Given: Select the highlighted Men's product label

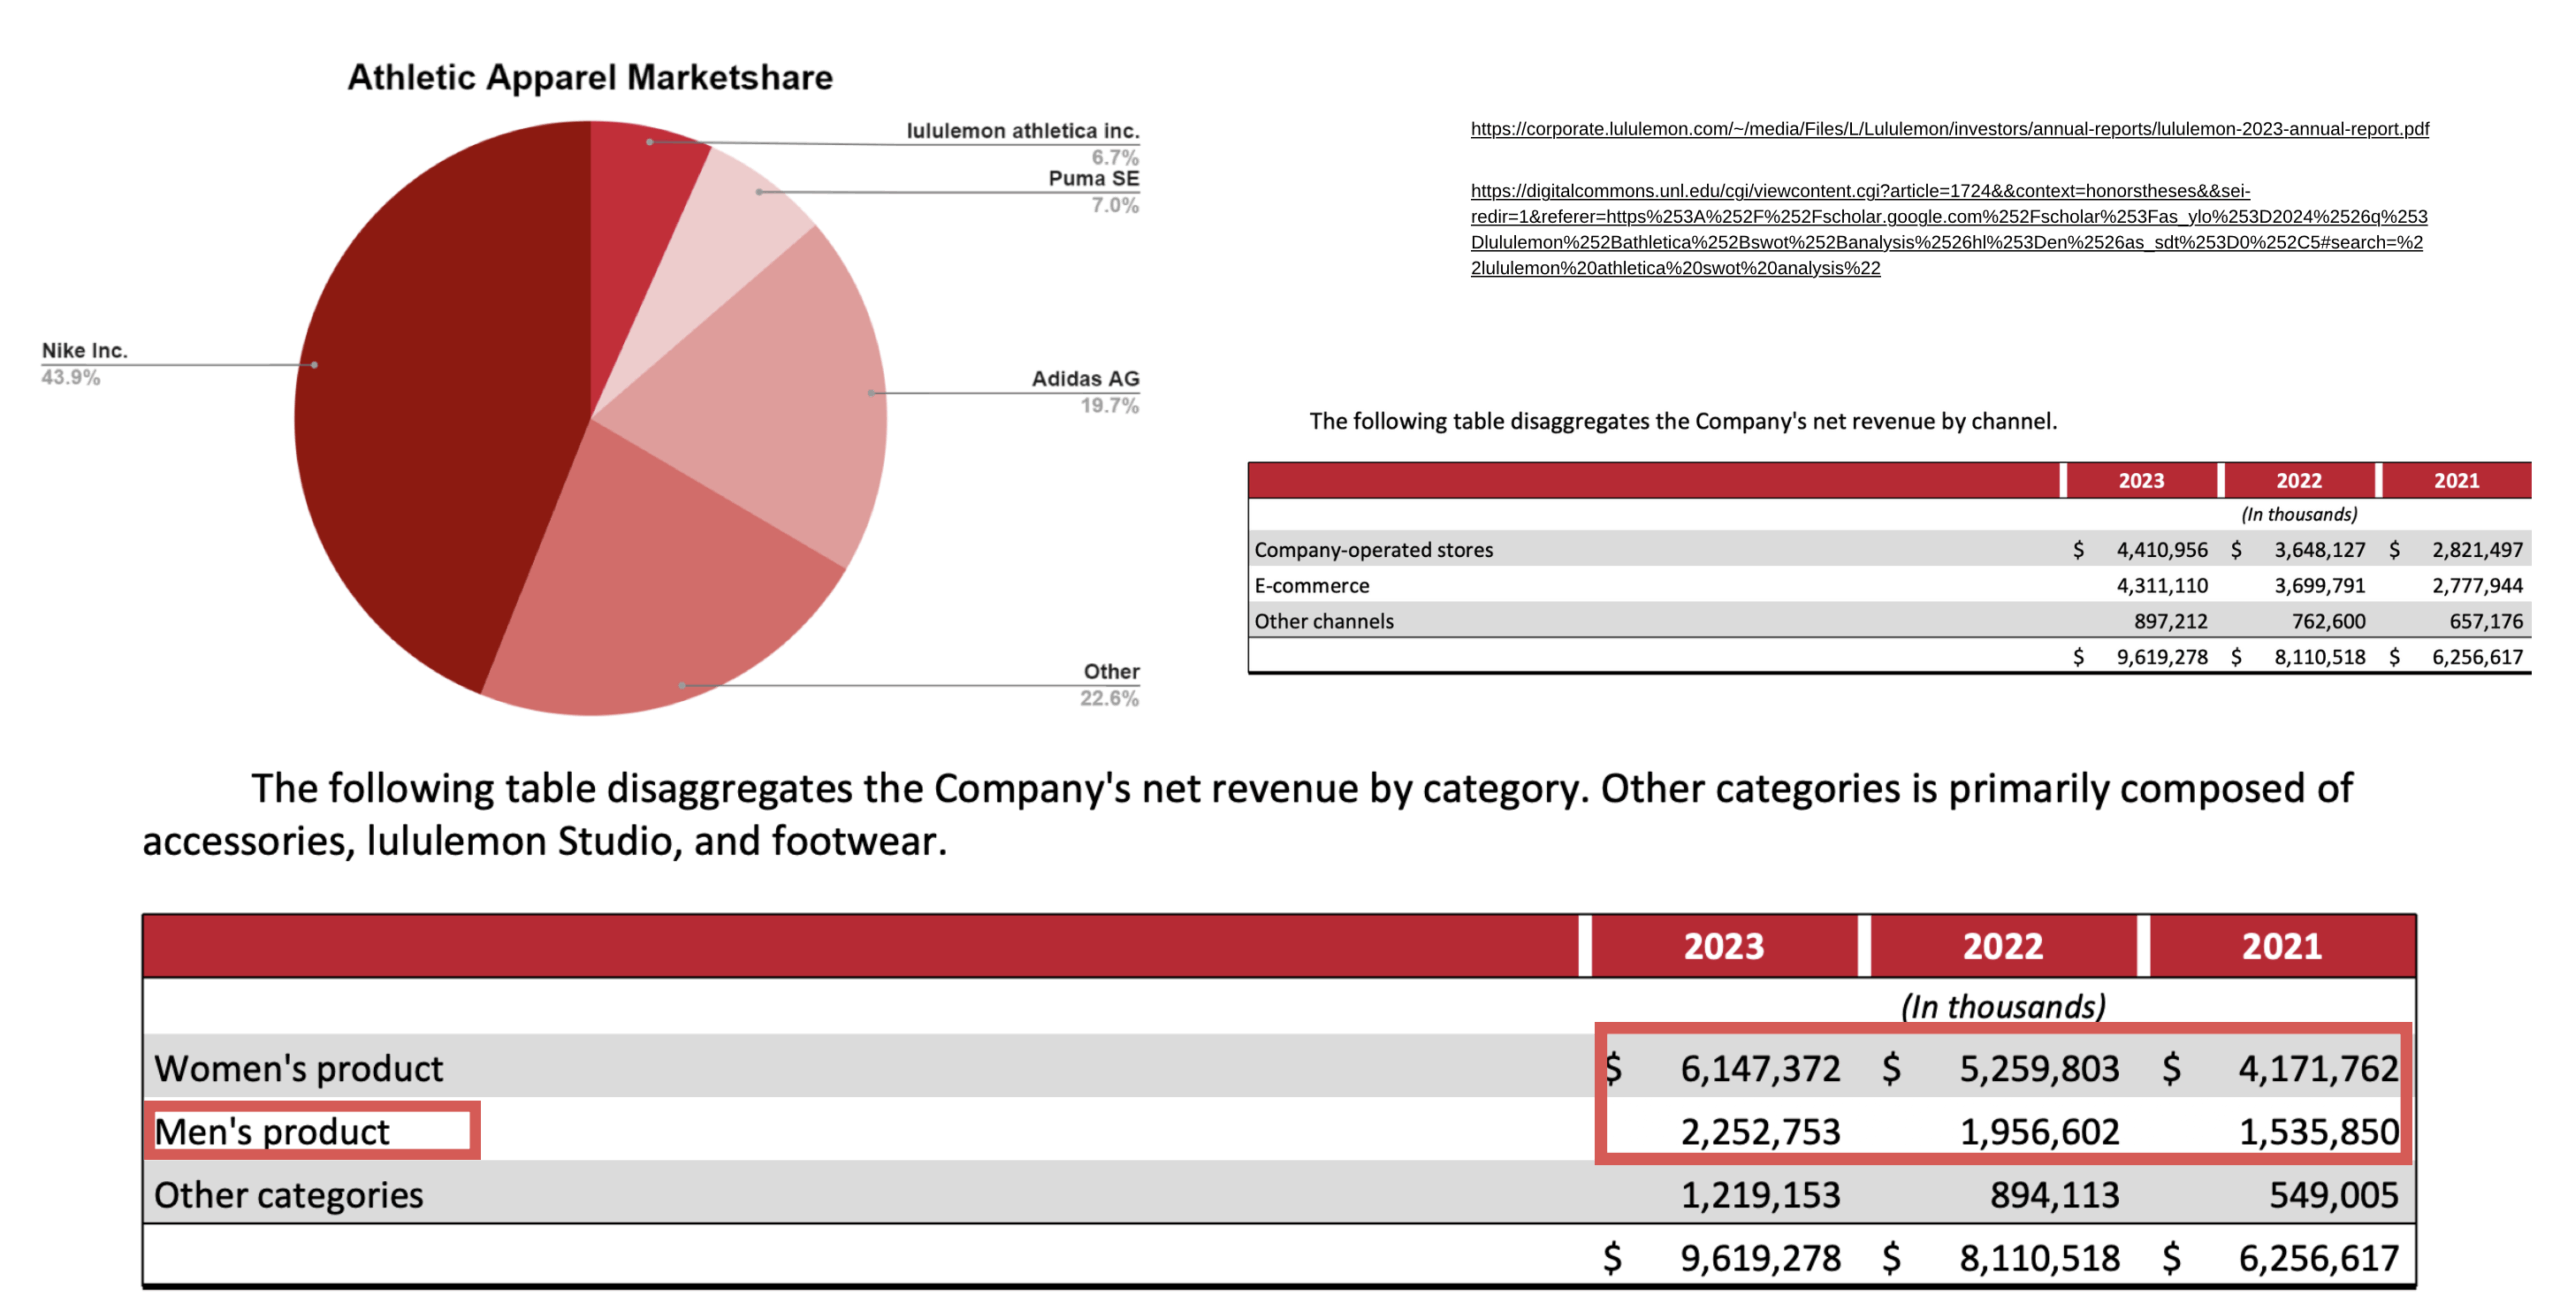Looking at the screenshot, I should (x=272, y=1131).
